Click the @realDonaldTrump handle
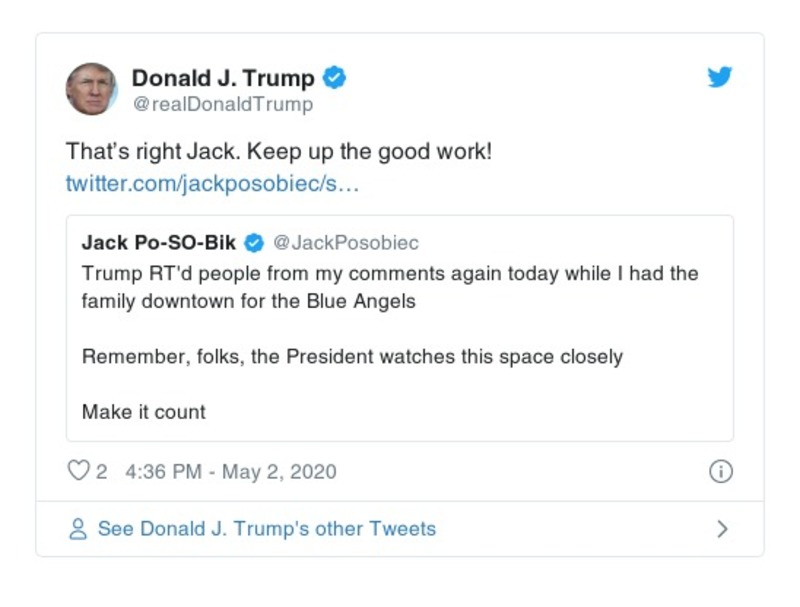Screen dimensions: 800x607 coord(222,99)
